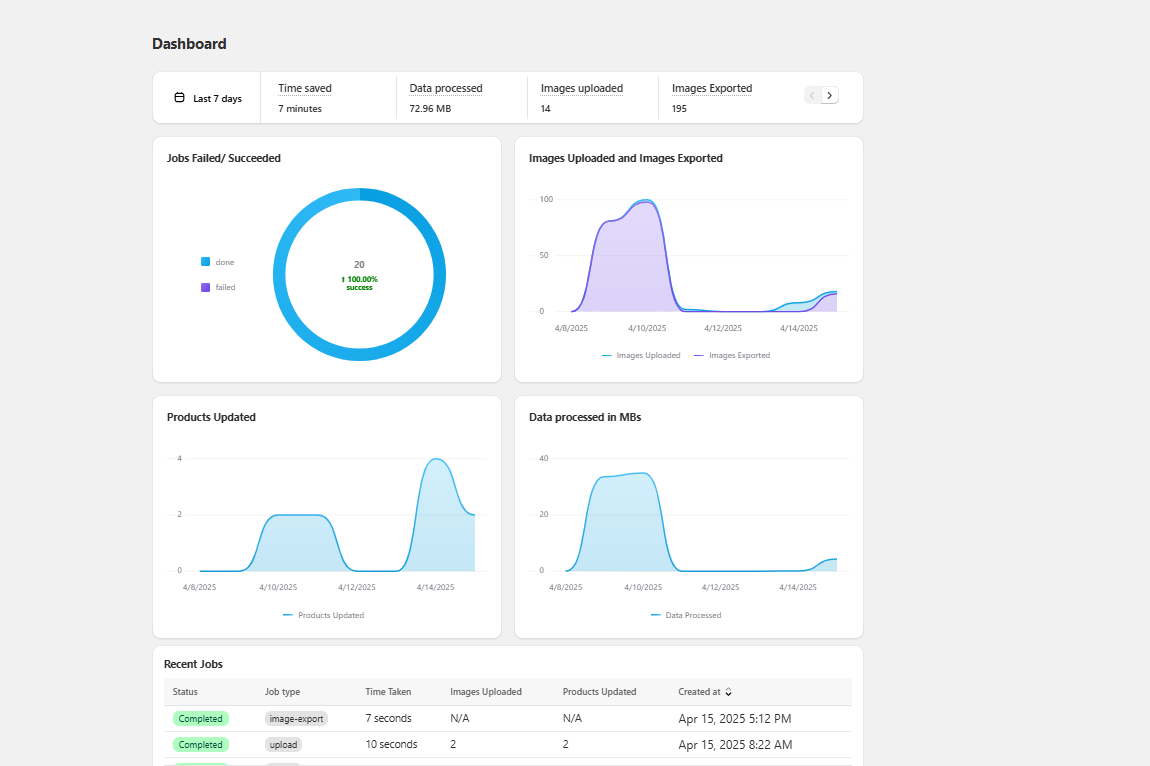1150x766 pixels.
Task: Click the Apr 15, 2025 5:12 PM timestamp
Action: (x=735, y=718)
